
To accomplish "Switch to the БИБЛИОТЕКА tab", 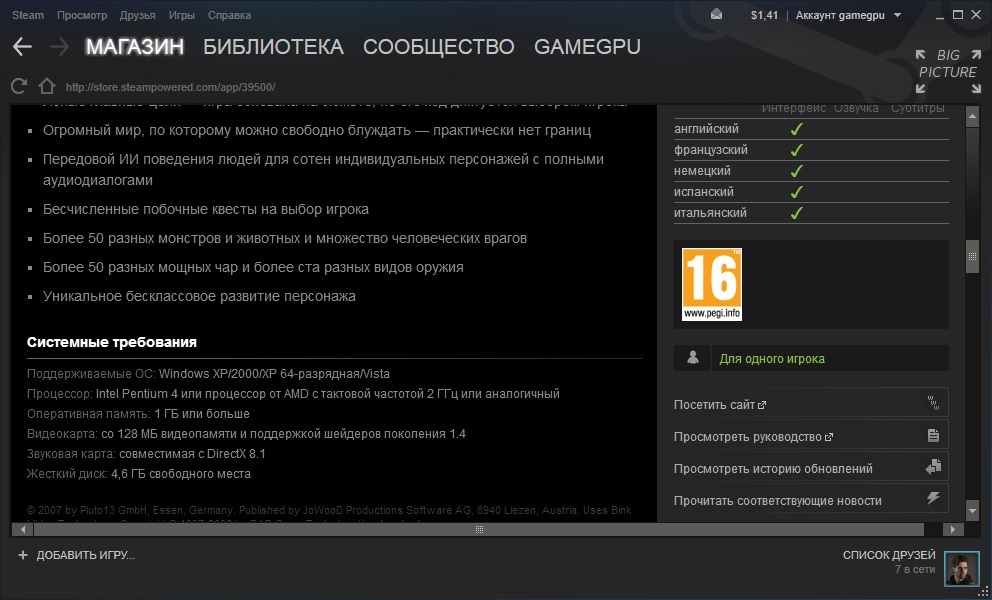I will pyautogui.click(x=273, y=46).
